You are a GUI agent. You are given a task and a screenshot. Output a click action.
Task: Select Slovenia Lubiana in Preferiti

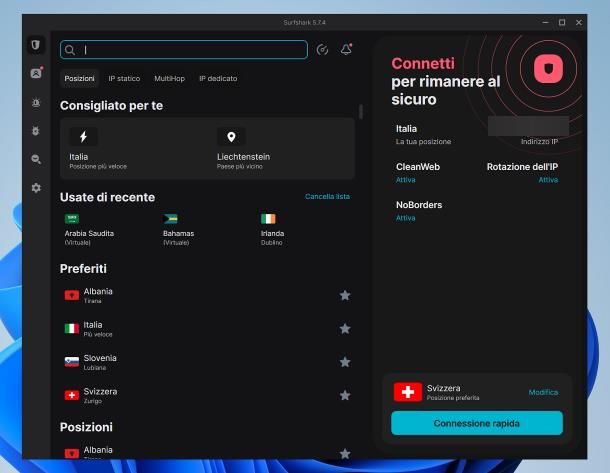click(207, 362)
